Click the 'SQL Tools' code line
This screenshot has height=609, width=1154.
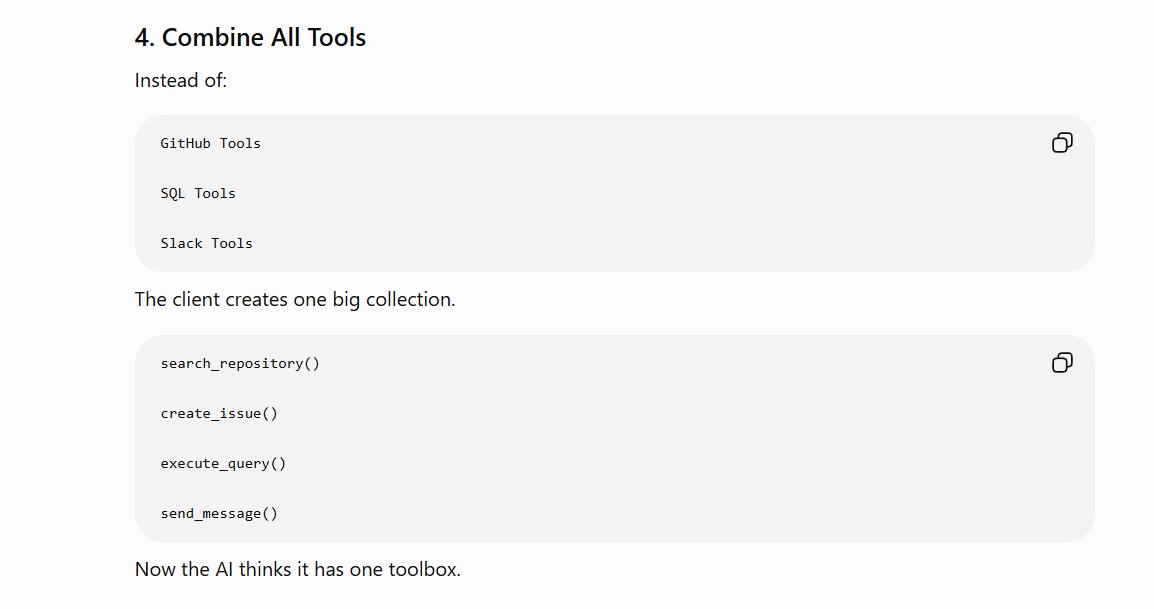click(198, 194)
